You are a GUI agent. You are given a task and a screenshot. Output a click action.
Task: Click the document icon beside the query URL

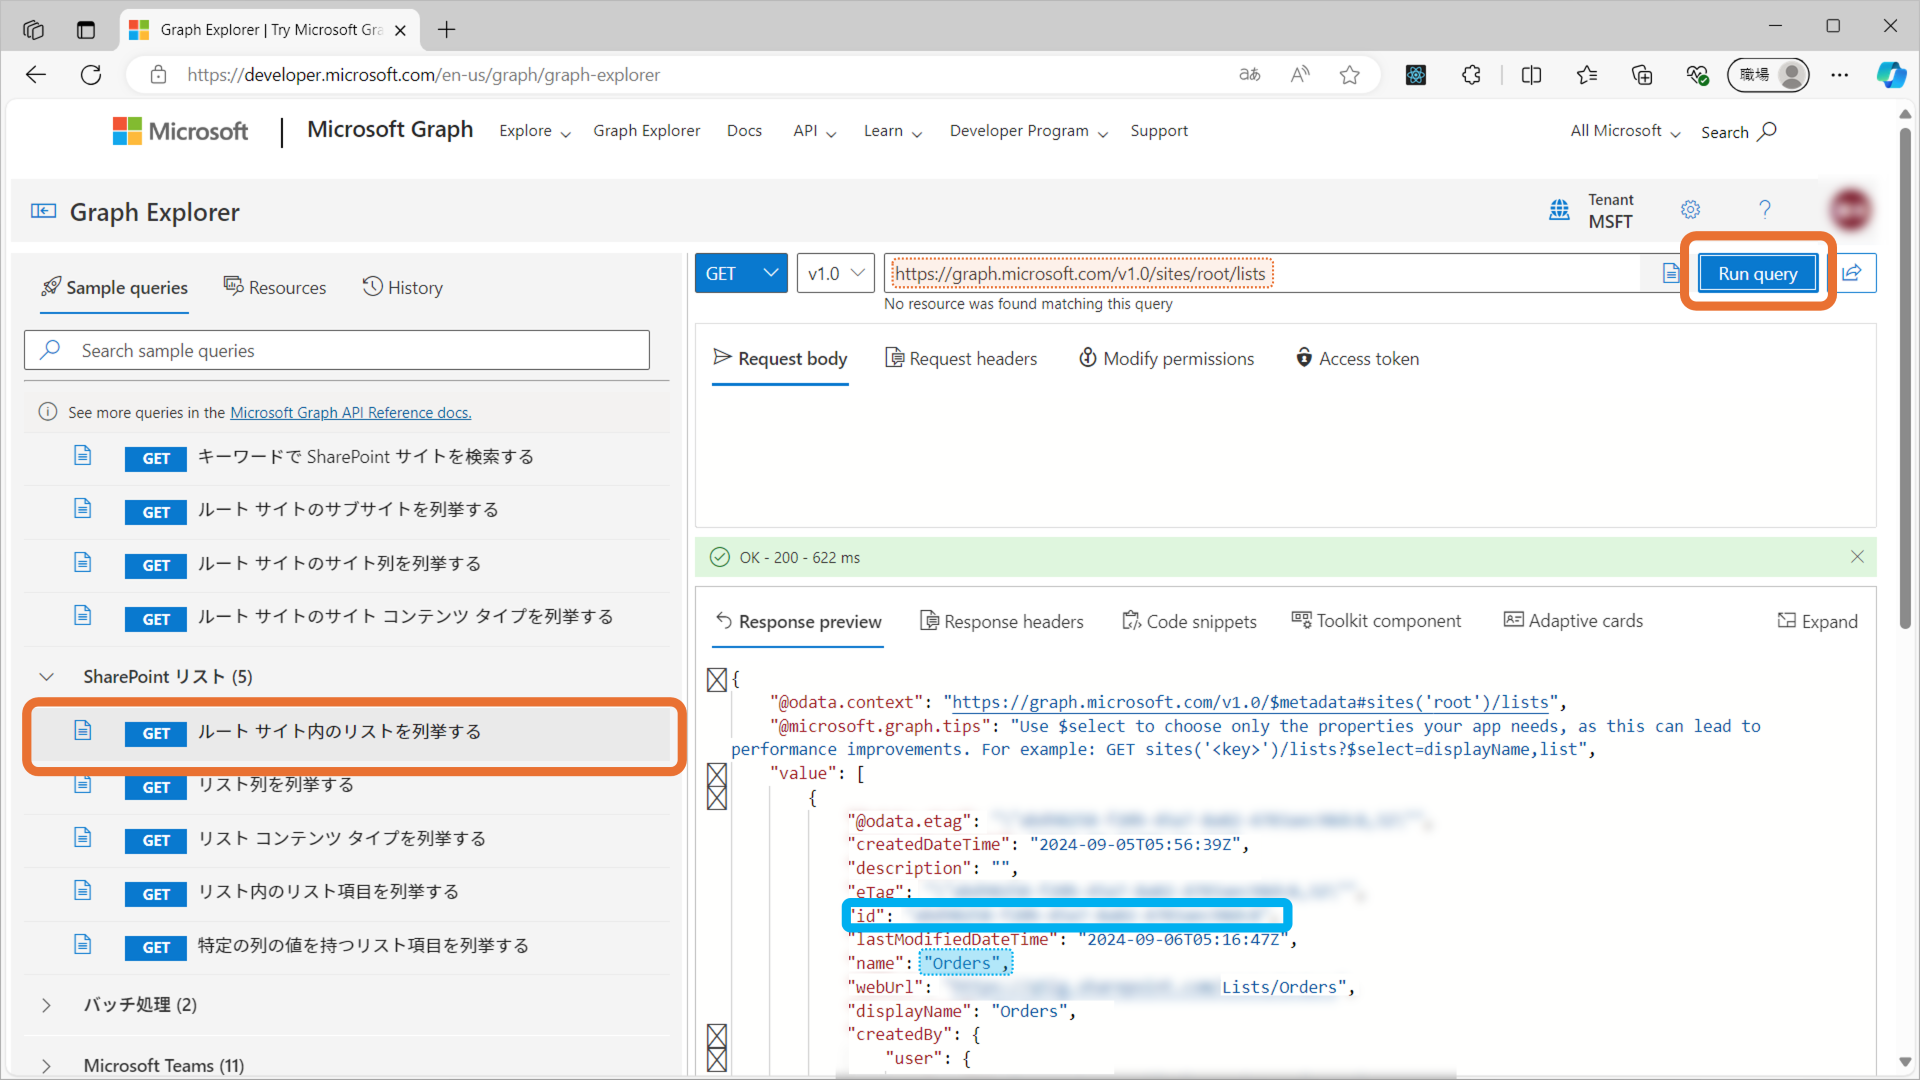click(x=1670, y=273)
